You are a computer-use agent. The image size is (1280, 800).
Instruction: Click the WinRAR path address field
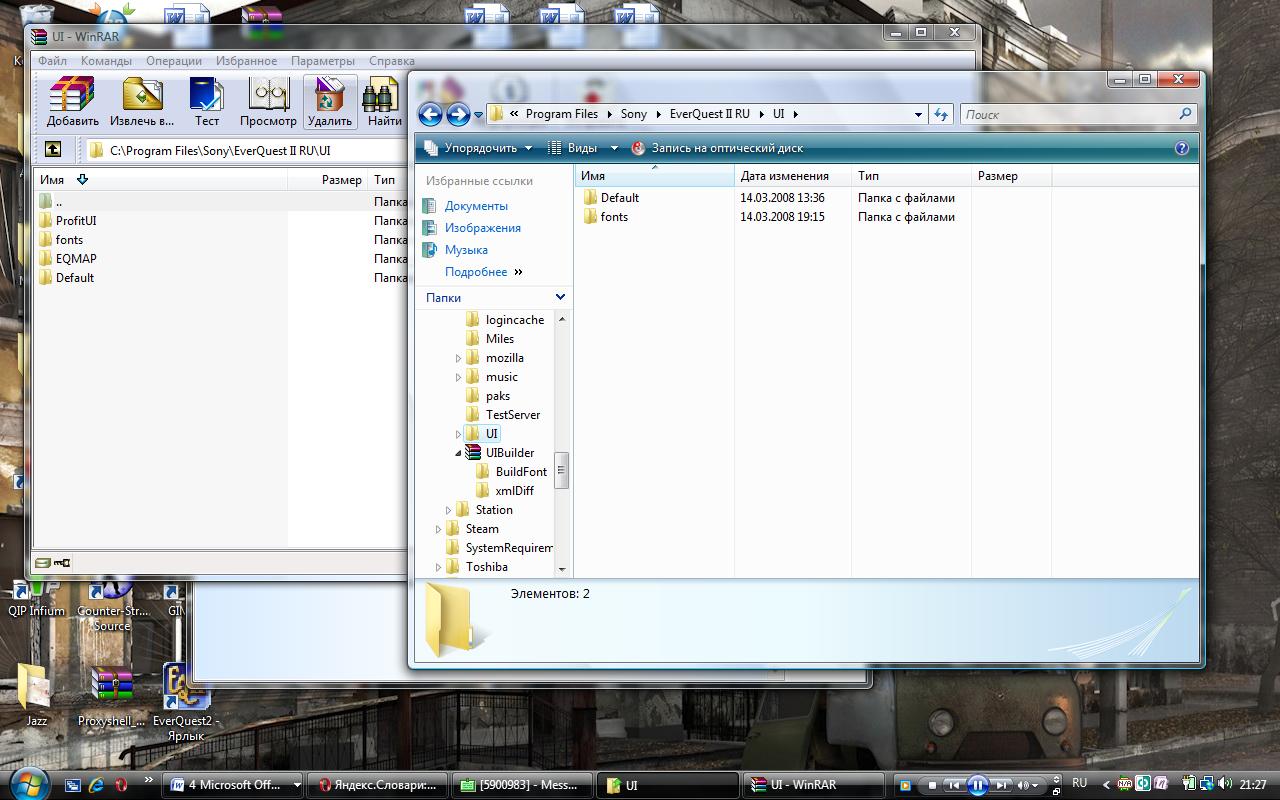click(x=245, y=150)
